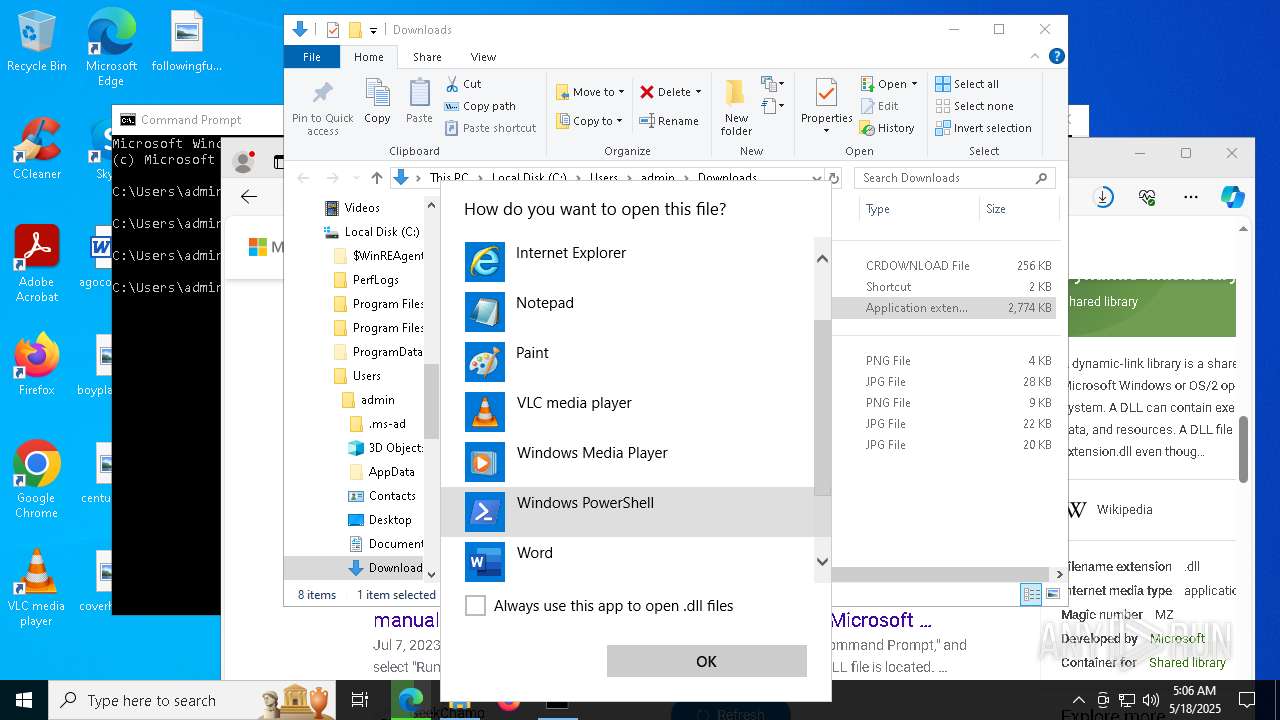Viewport: 1280px width, 720px height.
Task: Click Cut in Clipboard group
Action: (464, 84)
